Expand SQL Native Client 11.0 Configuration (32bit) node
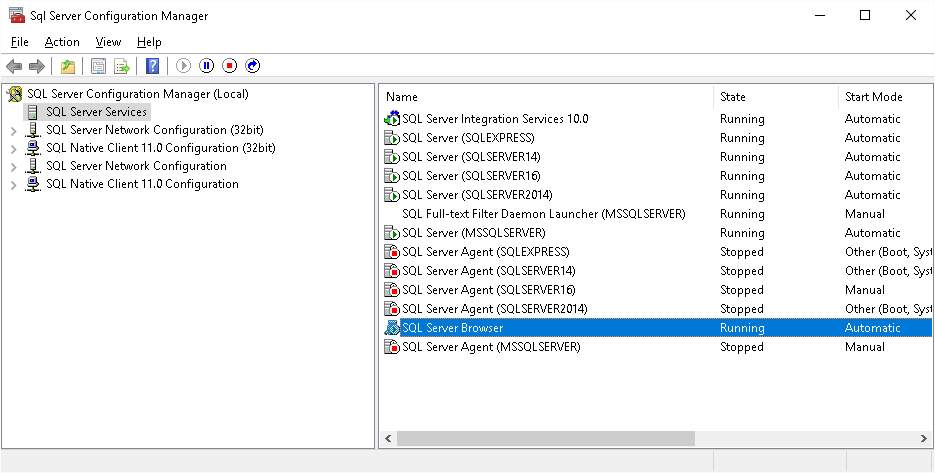 [x=14, y=149]
